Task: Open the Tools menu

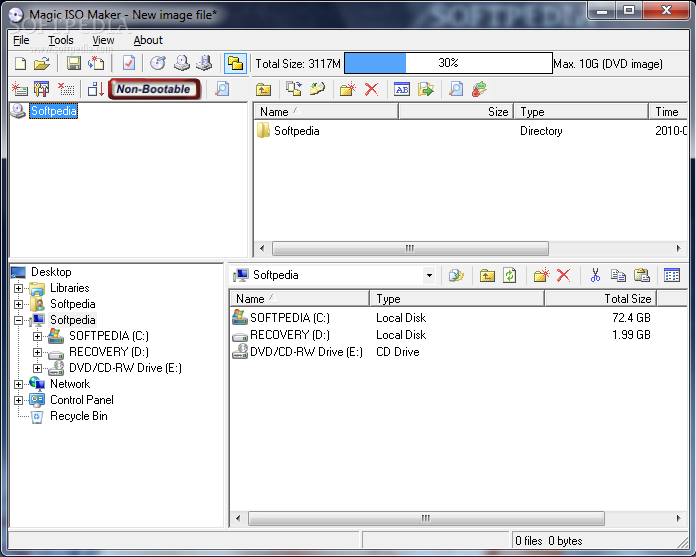Action: pos(61,40)
